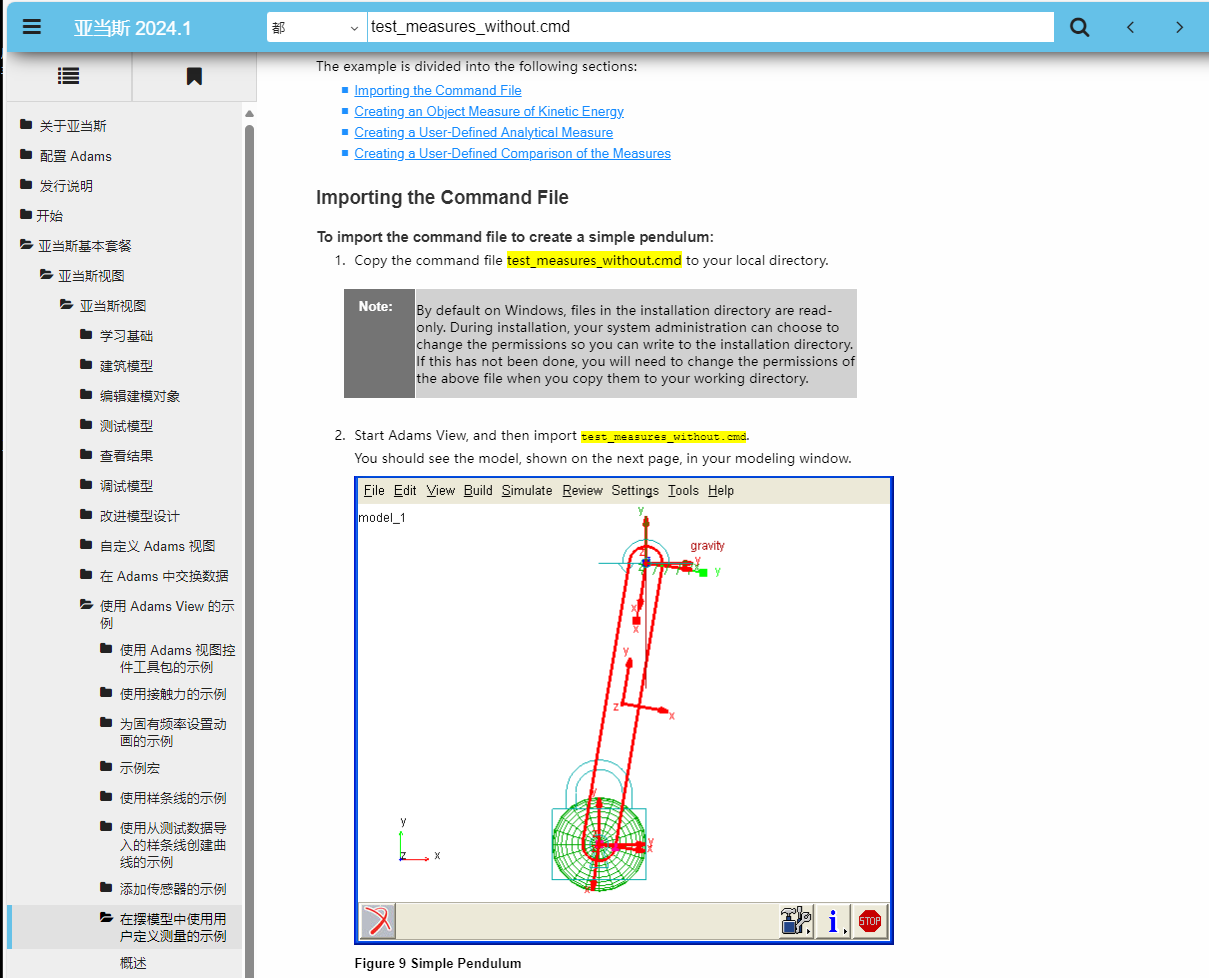Switch to the bookmarks tab
The width and height of the screenshot is (1209, 978).
point(194,76)
